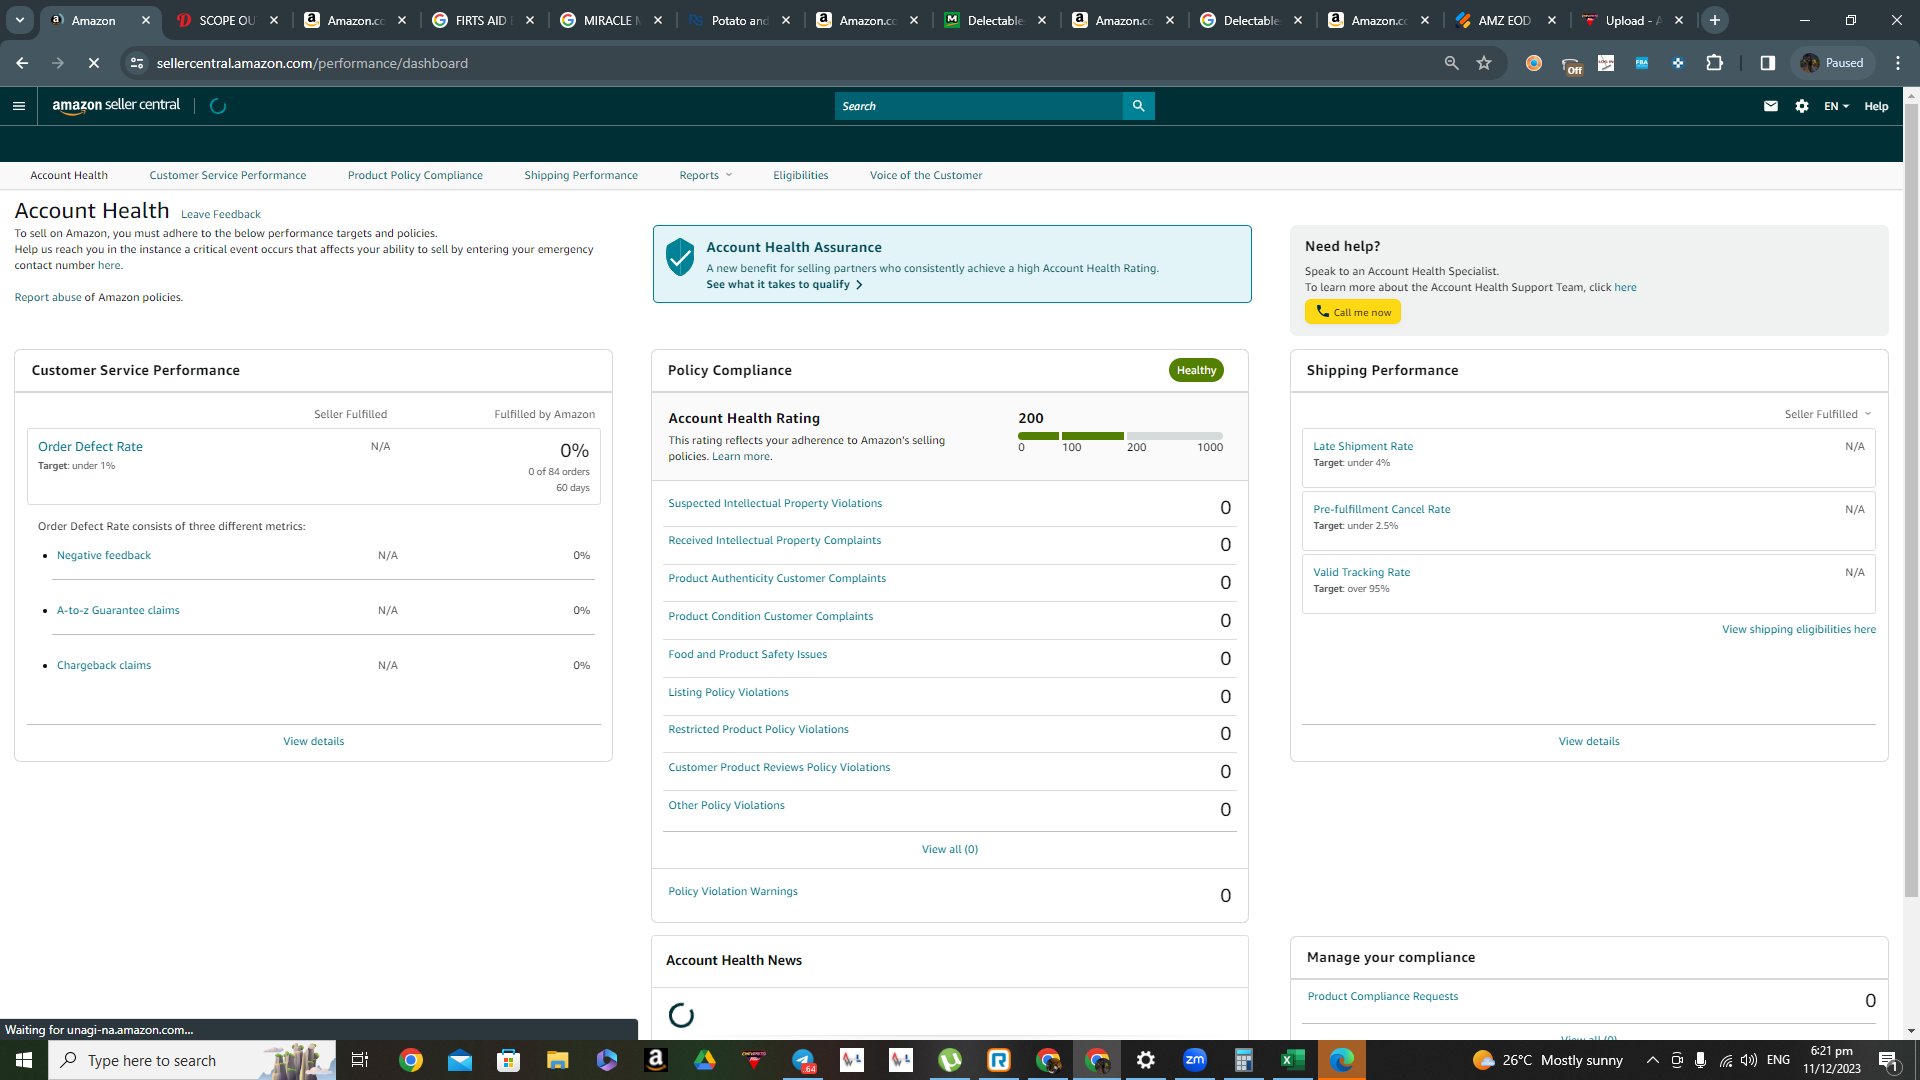Click the browser back arrow
Image resolution: width=1920 pixels, height=1080 pixels.
coord(22,63)
